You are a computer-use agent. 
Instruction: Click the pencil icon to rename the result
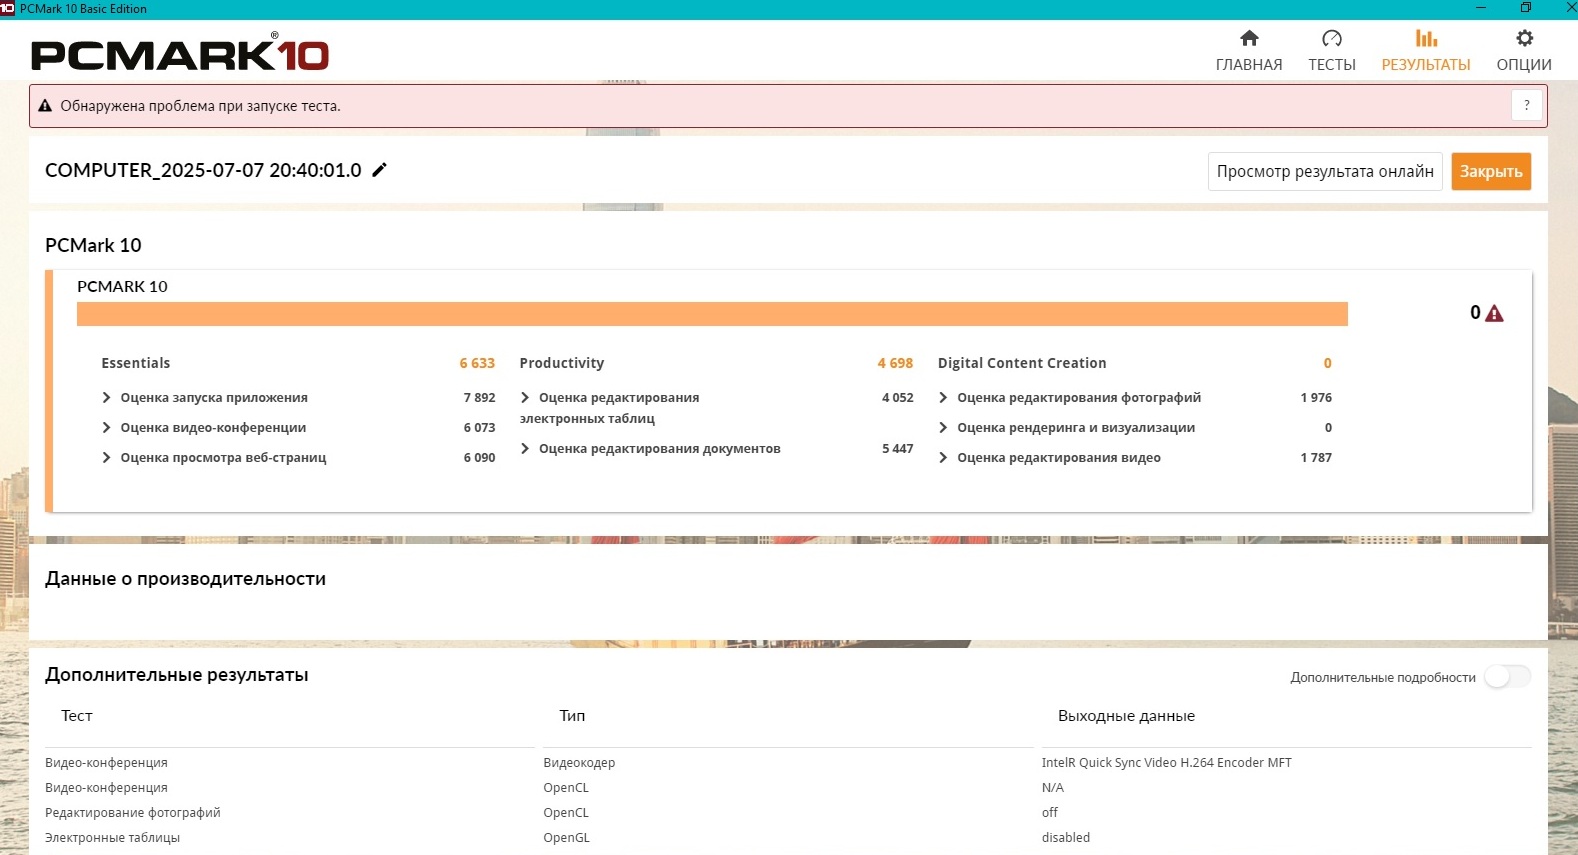pyautogui.click(x=379, y=170)
